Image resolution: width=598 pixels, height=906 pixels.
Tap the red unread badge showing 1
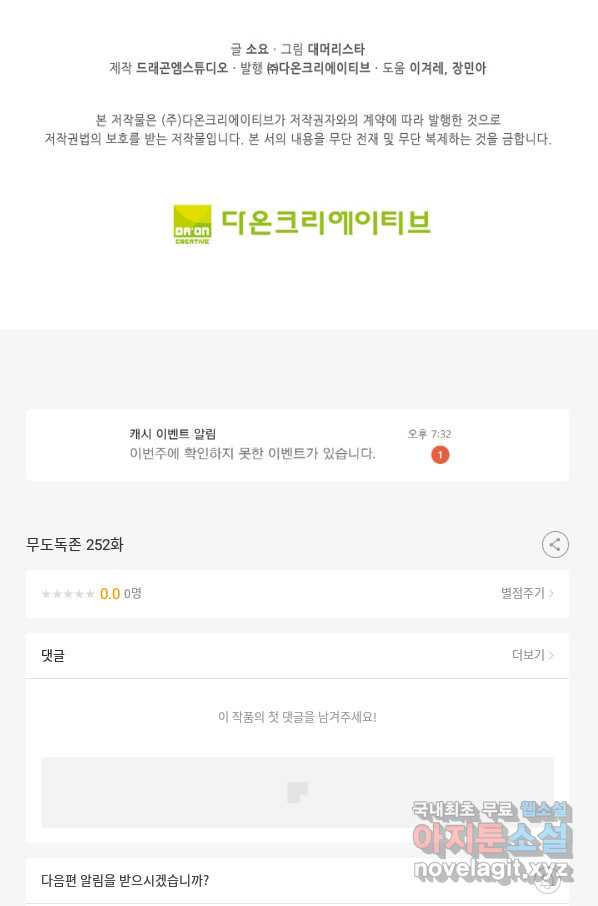pos(440,455)
